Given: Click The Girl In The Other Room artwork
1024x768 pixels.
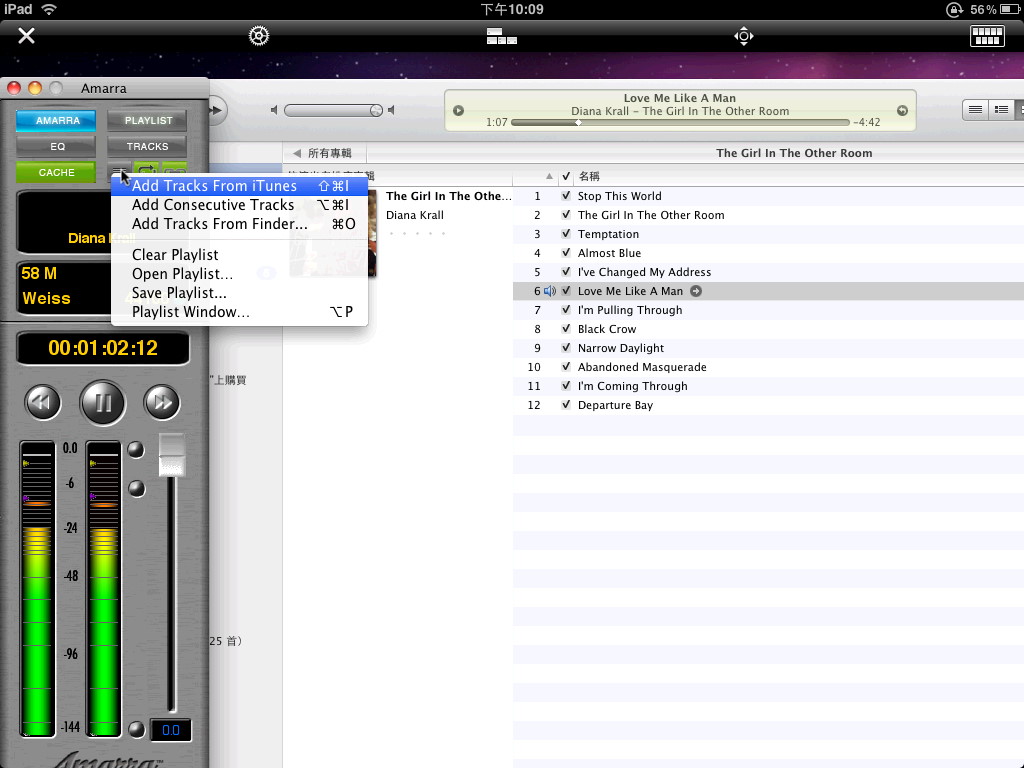Looking at the screenshot, I should 333,233.
